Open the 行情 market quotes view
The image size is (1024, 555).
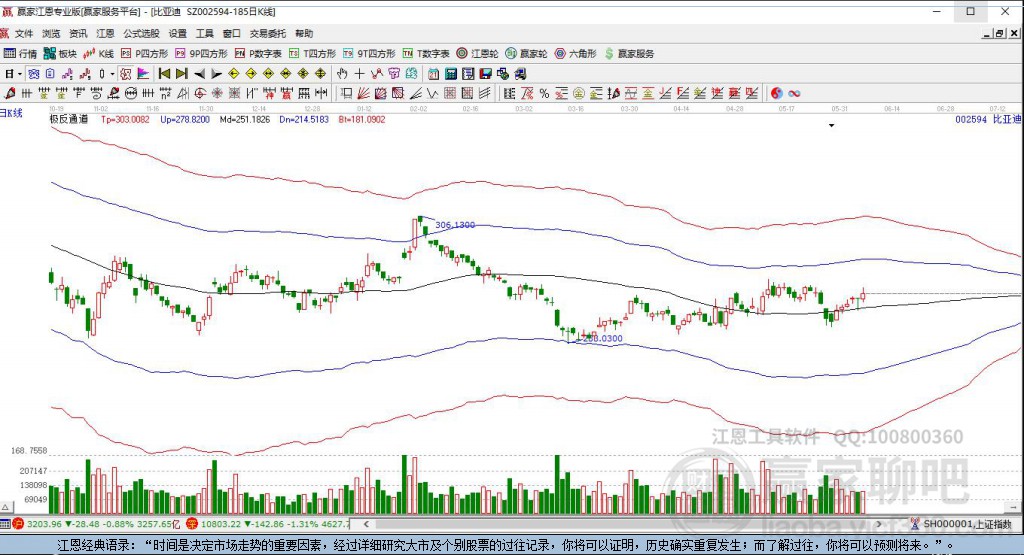click(x=20, y=54)
